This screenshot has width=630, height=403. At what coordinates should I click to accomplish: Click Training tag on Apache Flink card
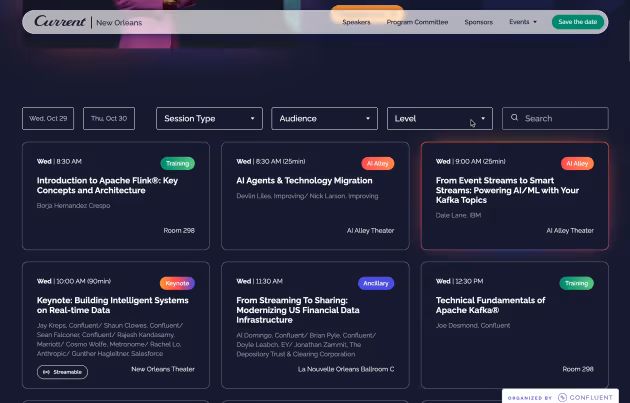coord(178,164)
